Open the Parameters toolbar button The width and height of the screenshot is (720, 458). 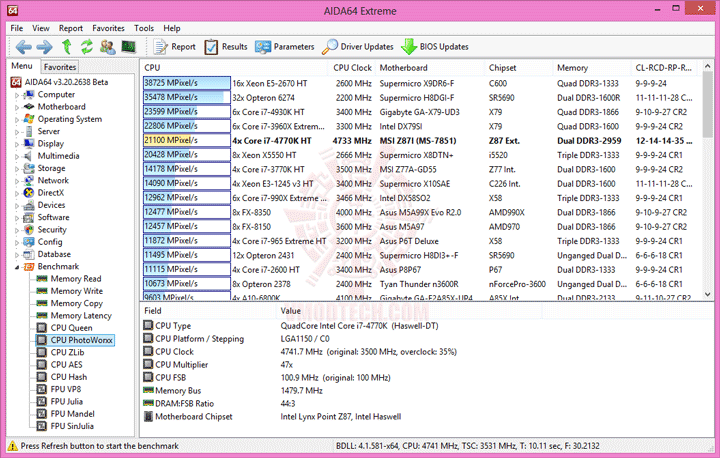285,47
